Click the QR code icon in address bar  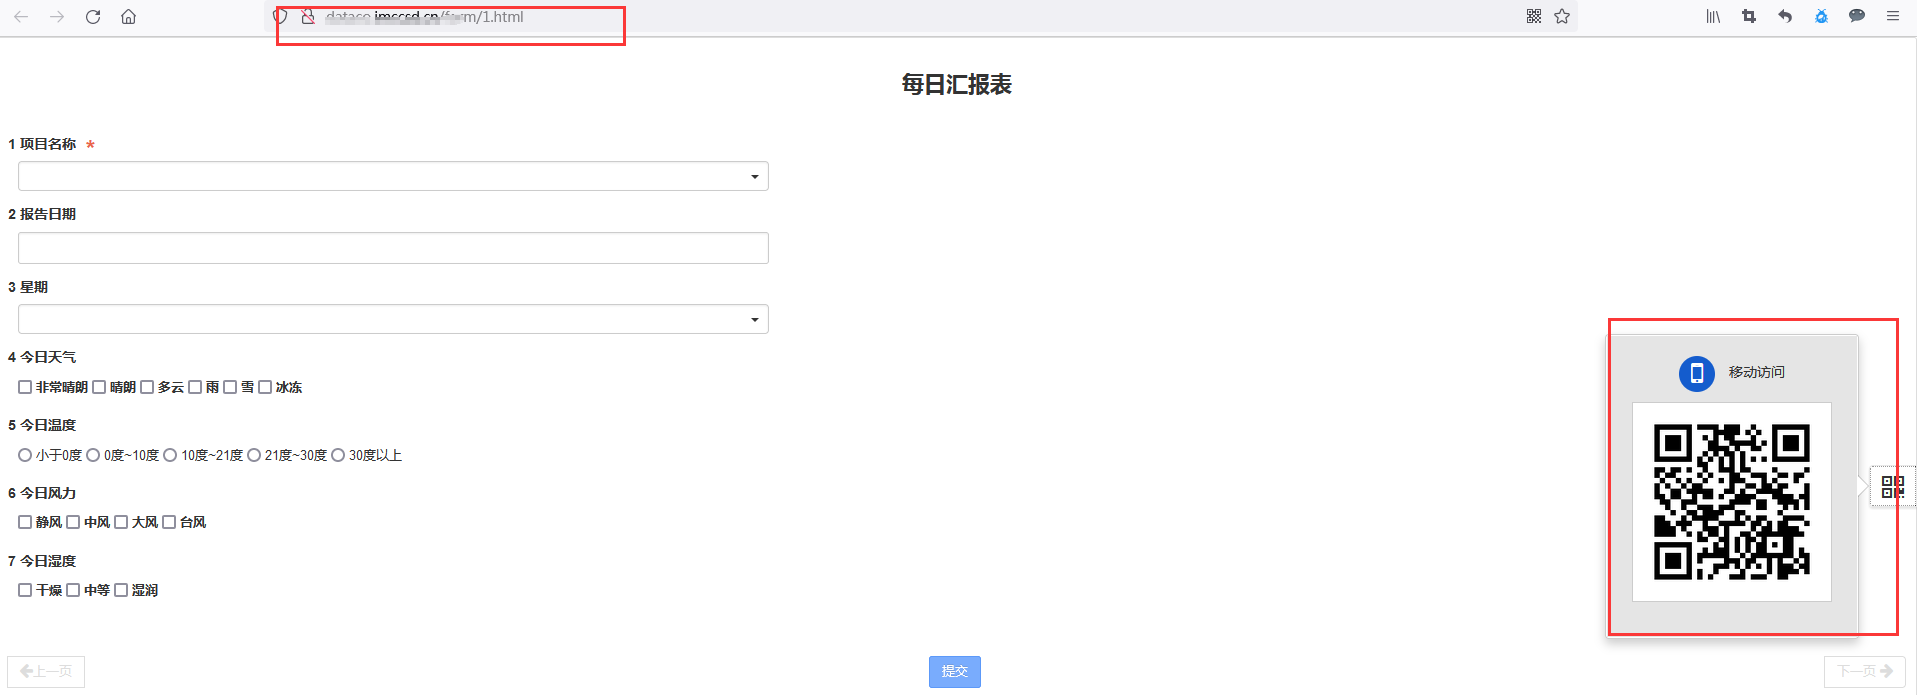tap(1533, 17)
